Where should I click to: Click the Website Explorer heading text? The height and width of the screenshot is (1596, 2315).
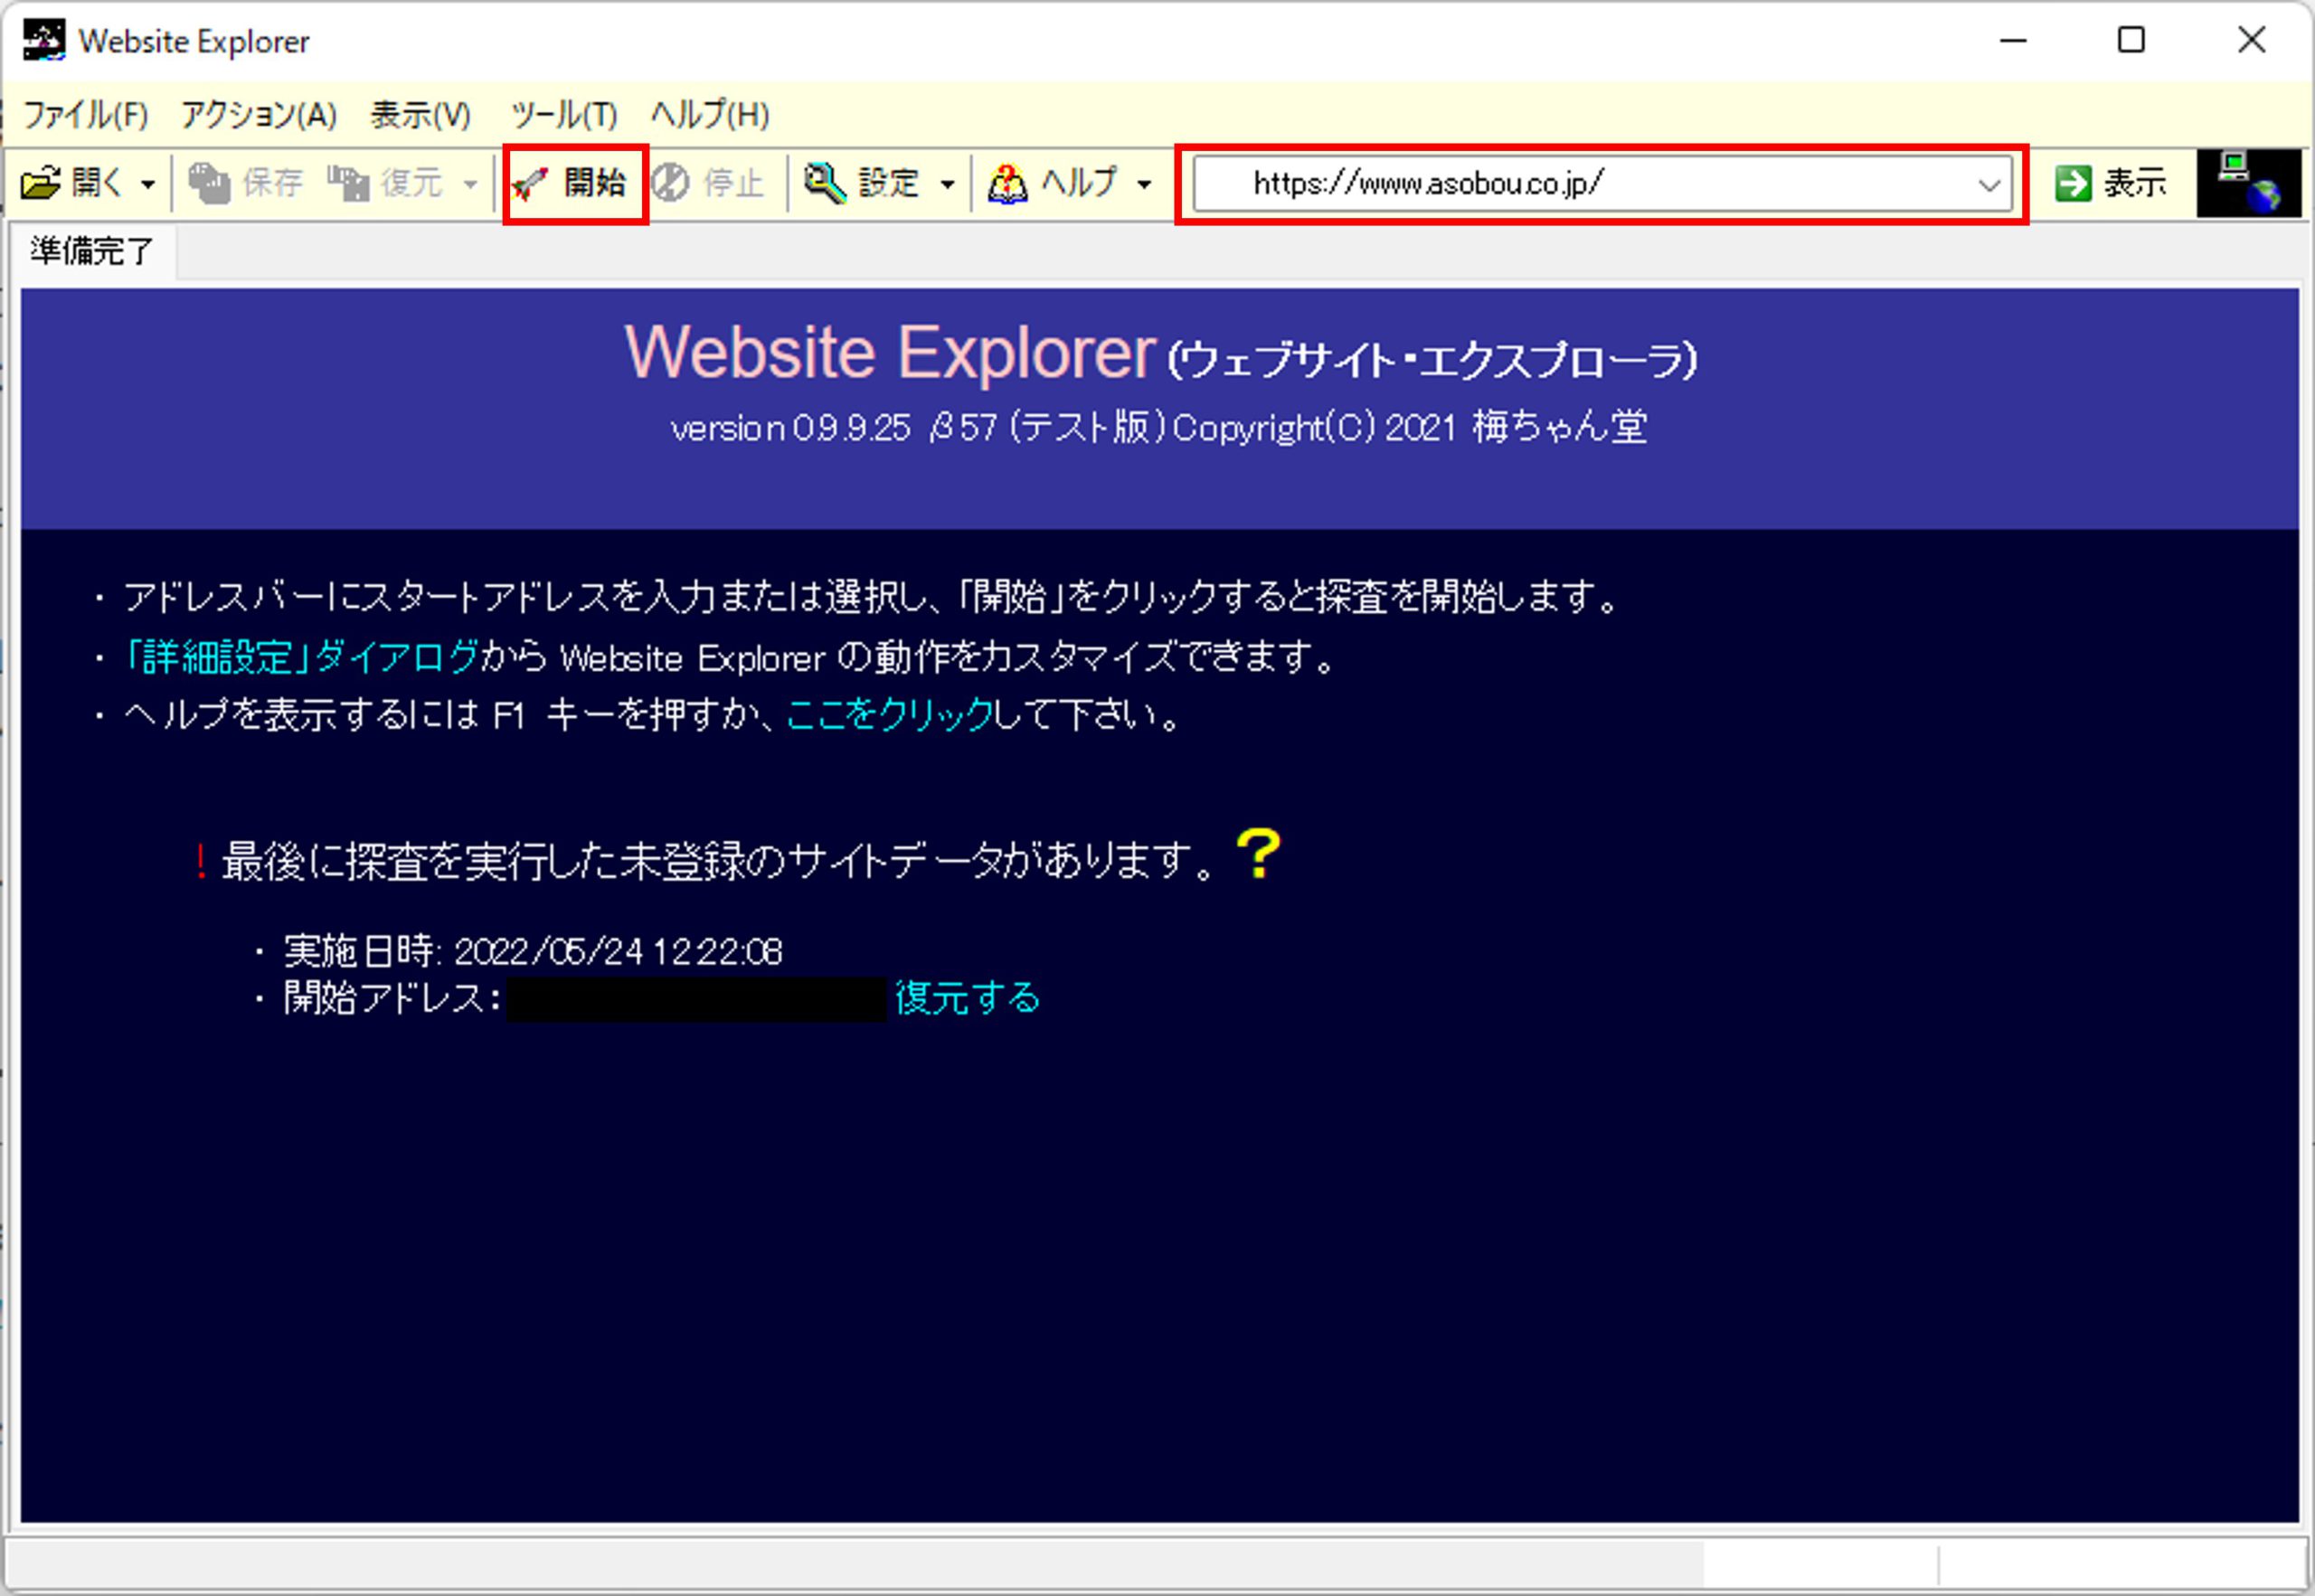point(890,352)
